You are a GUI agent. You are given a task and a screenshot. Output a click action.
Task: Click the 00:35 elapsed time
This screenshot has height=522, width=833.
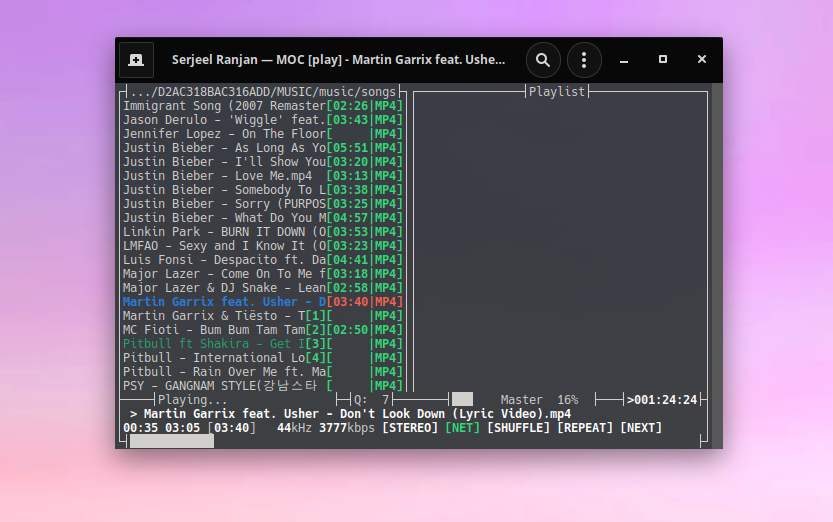click(x=140, y=428)
